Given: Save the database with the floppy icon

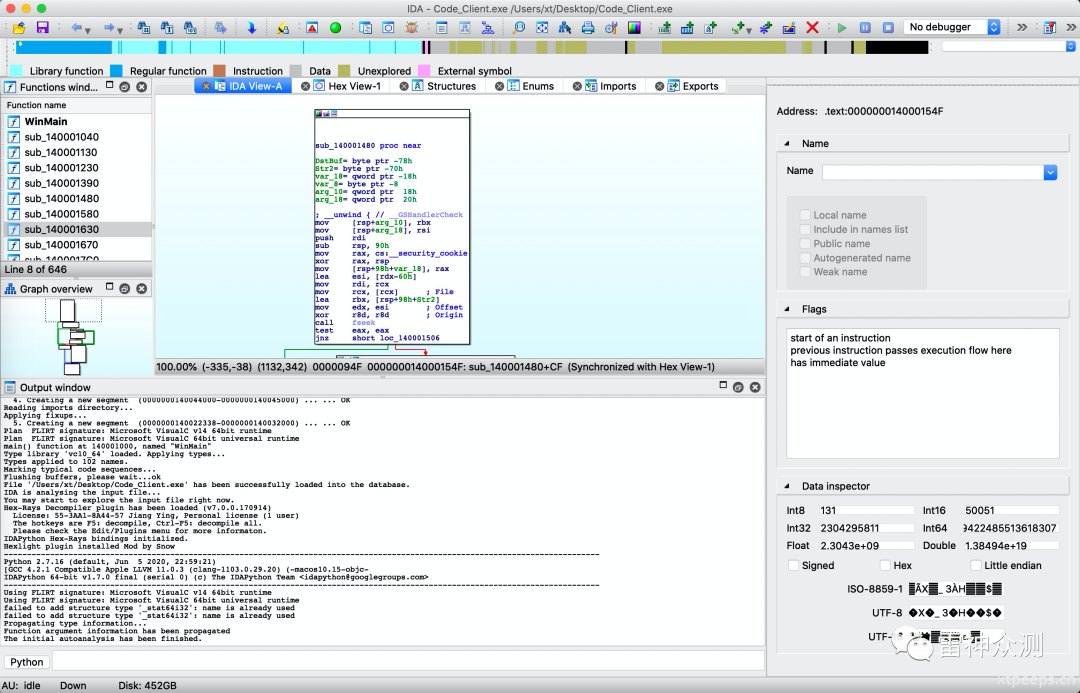Looking at the screenshot, I should [x=42, y=28].
